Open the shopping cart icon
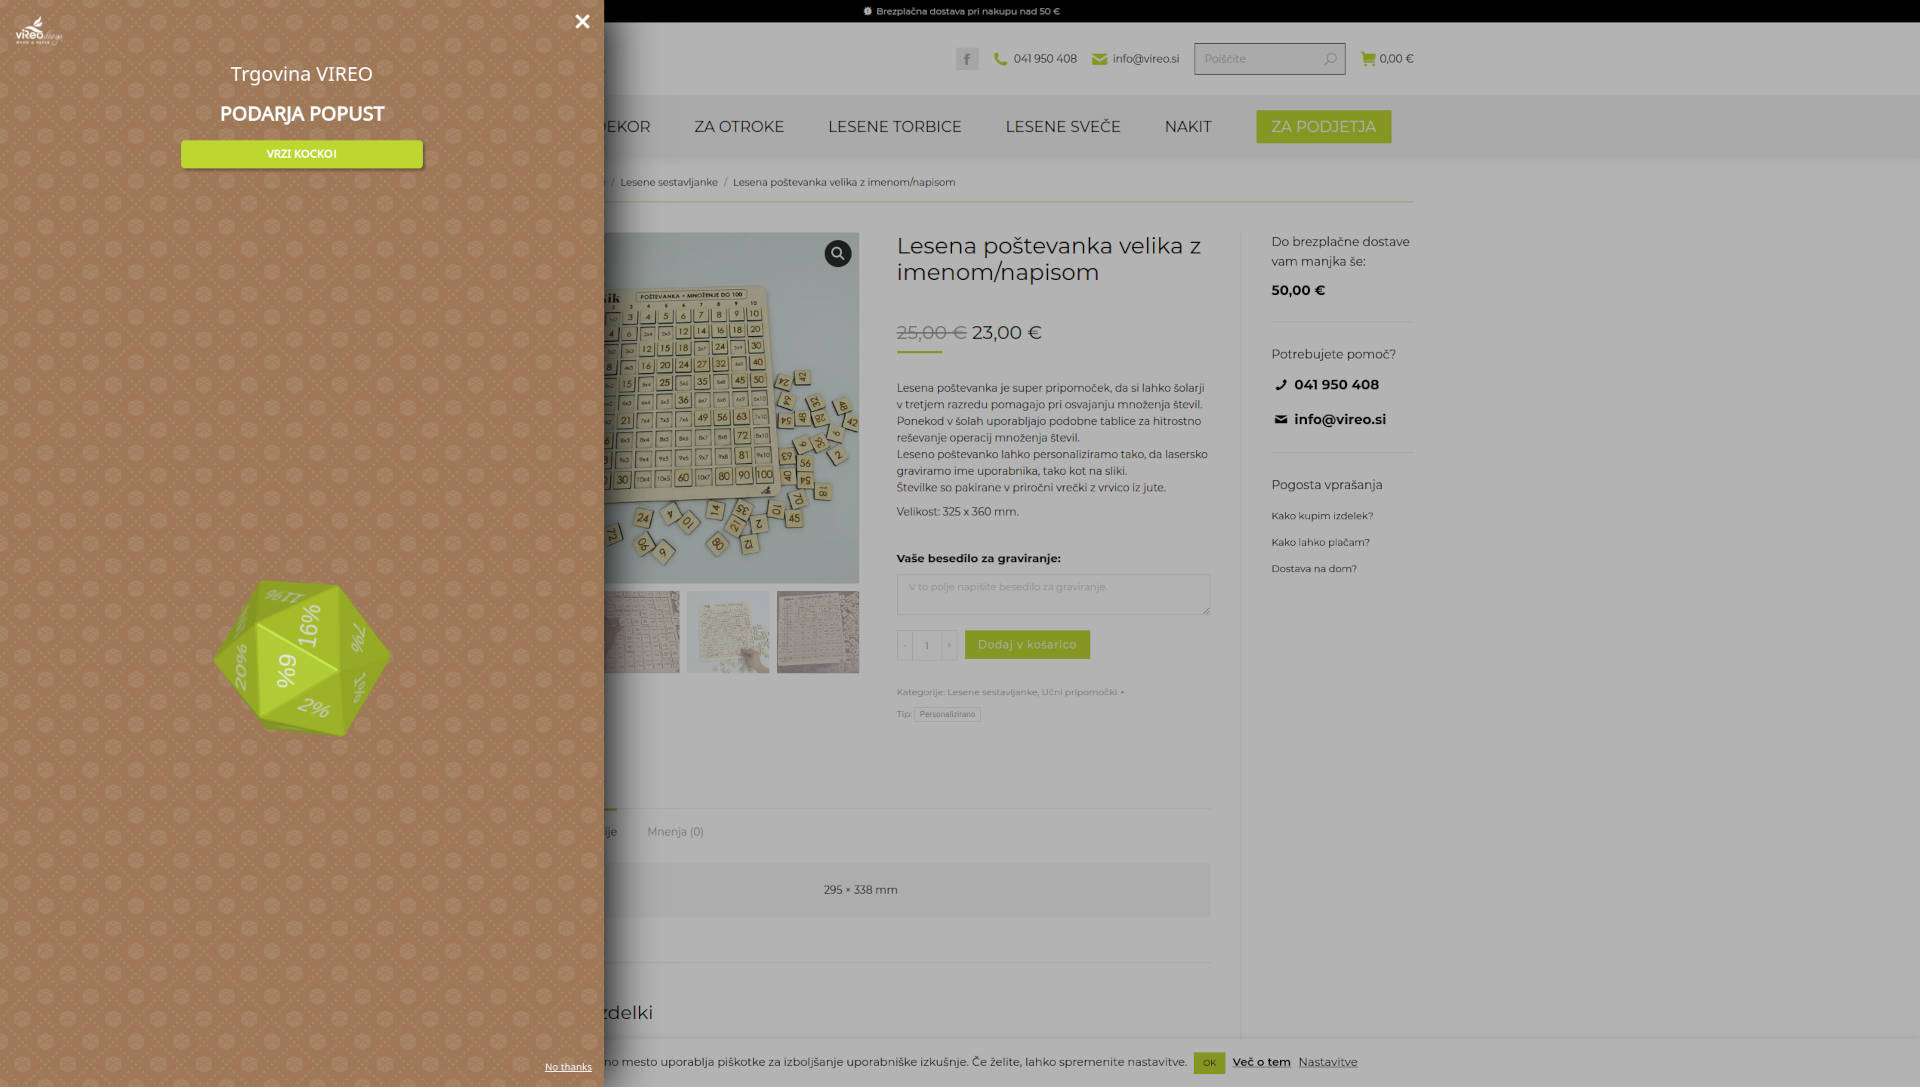Viewport: 1920px width, 1087px height. (1368, 59)
